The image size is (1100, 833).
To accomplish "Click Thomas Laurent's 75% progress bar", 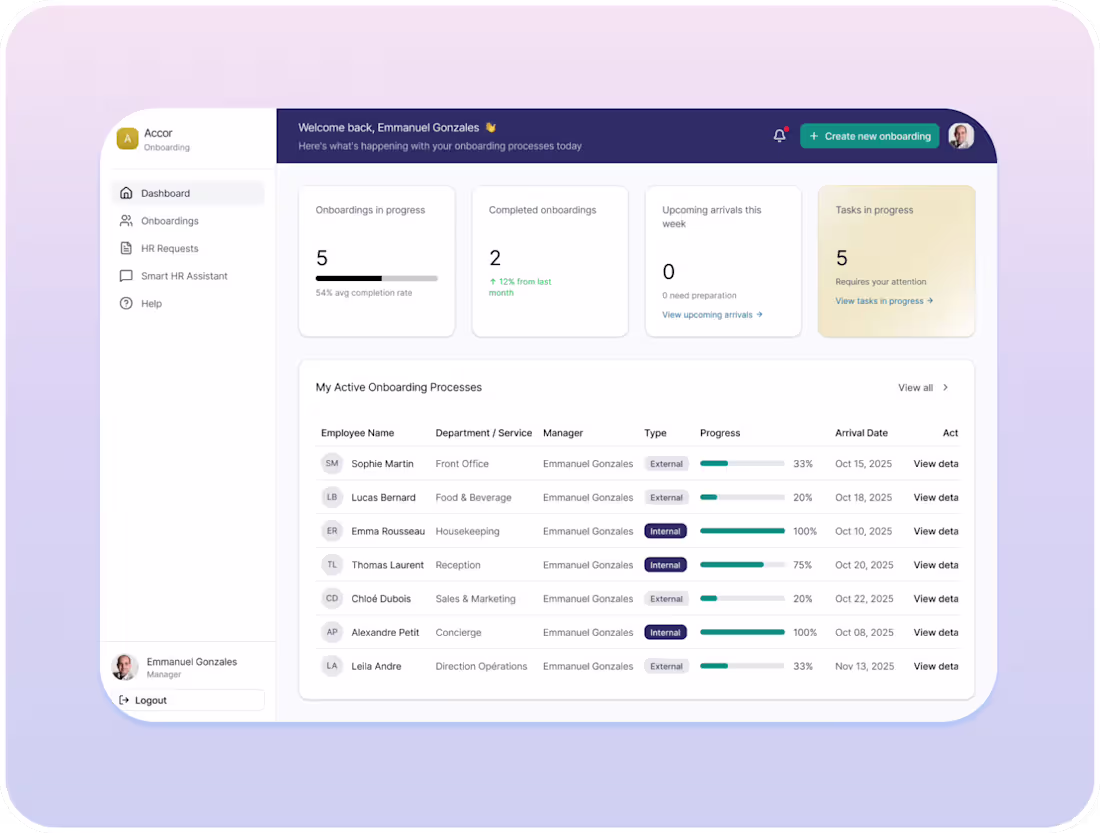I will [x=742, y=565].
